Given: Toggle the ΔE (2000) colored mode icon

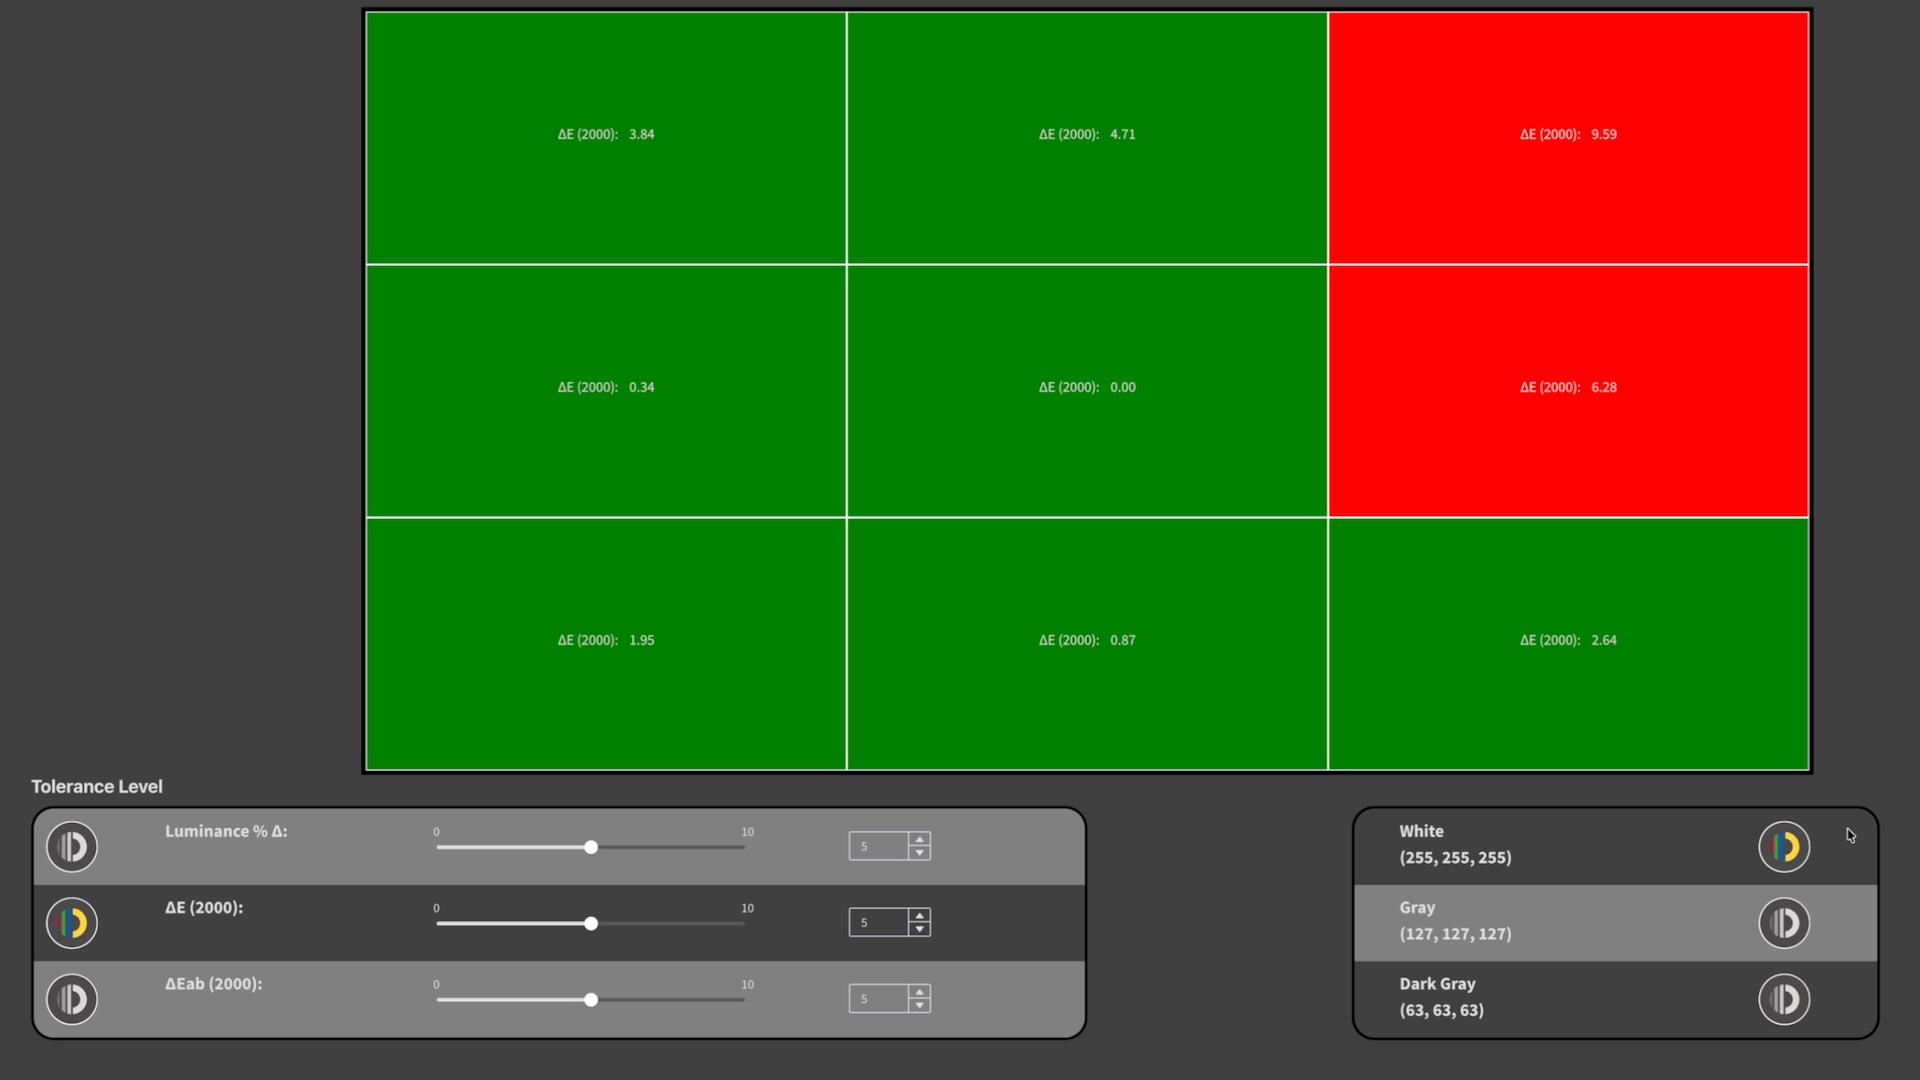Looking at the screenshot, I should pyautogui.click(x=72, y=923).
